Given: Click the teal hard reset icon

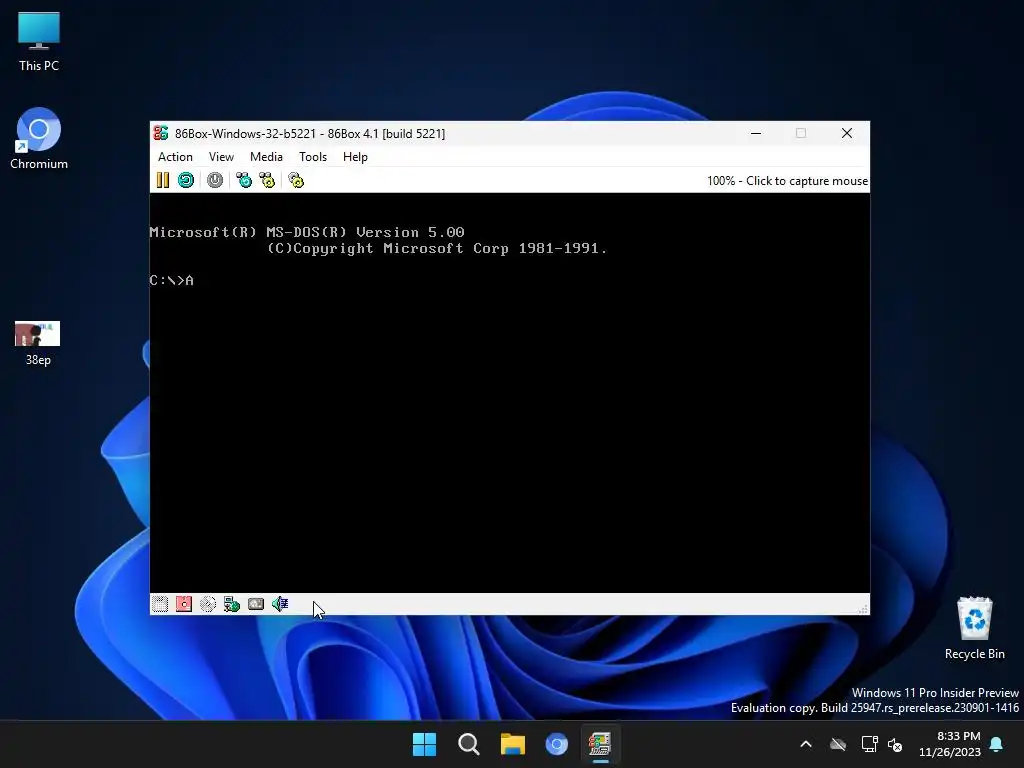Looking at the screenshot, I should point(186,180).
